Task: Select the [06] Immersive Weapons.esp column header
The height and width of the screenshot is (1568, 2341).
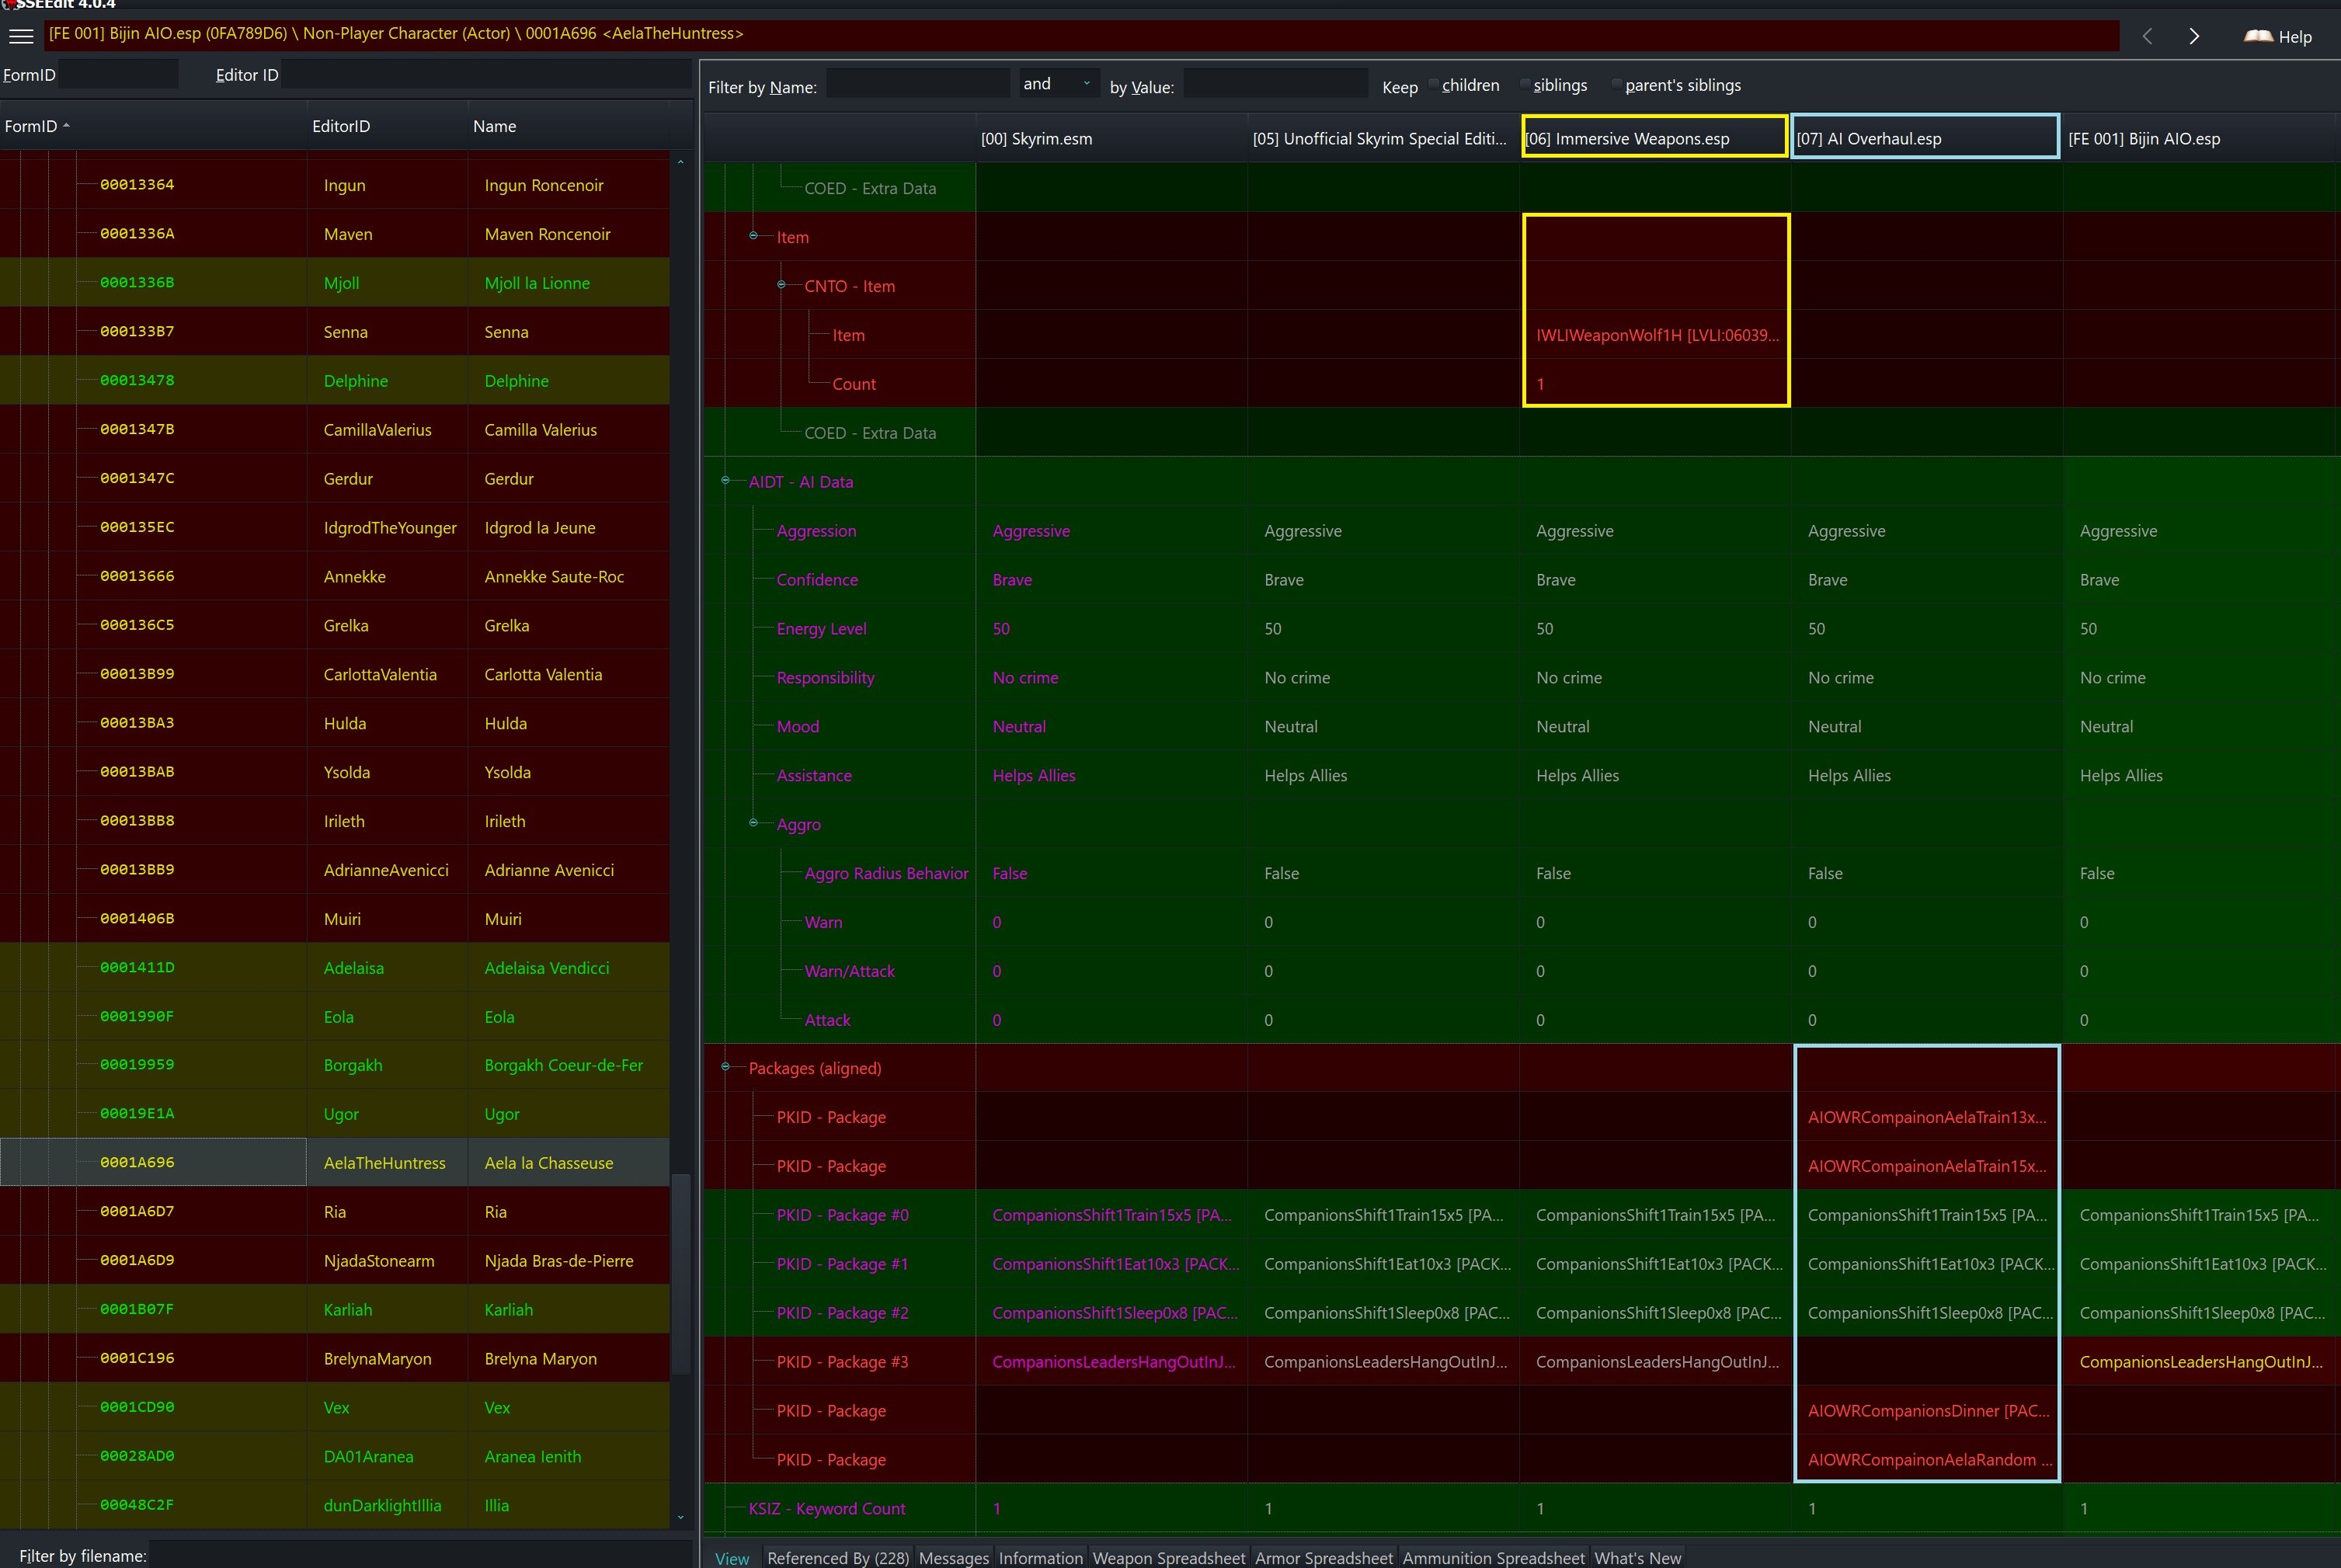Action: (x=1655, y=138)
